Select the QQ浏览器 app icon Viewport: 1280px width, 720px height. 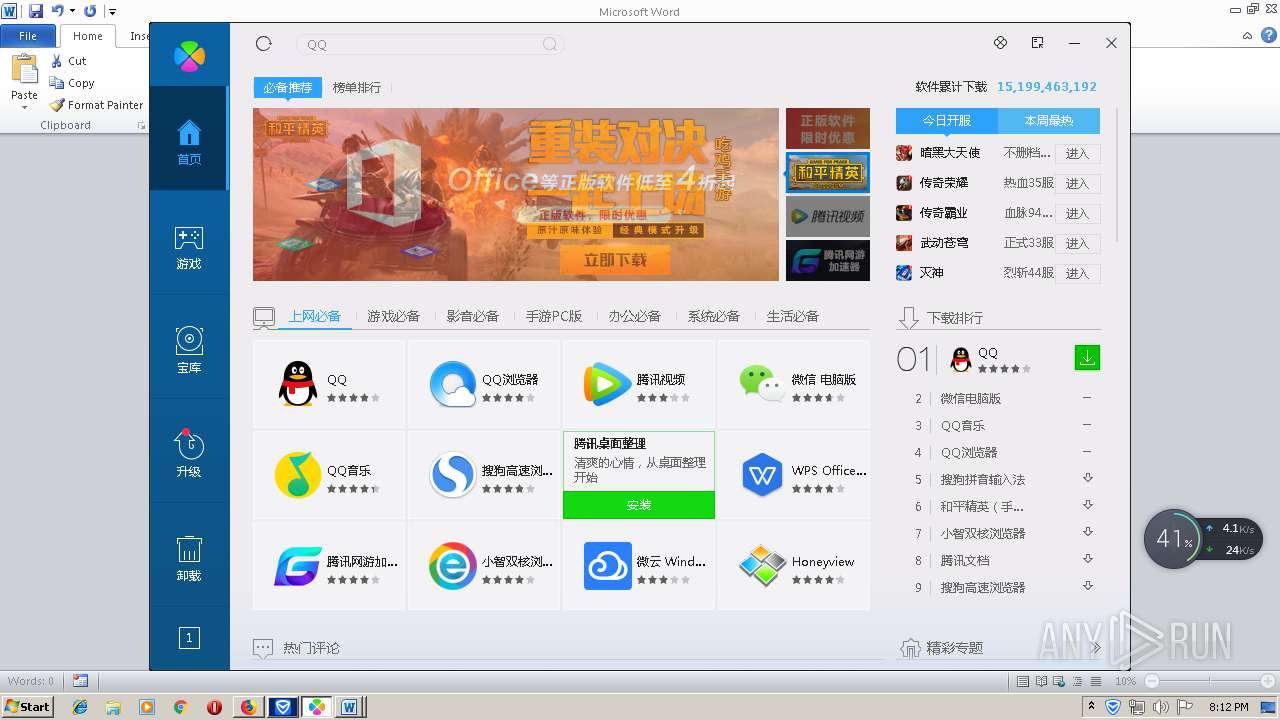click(452, 384)
